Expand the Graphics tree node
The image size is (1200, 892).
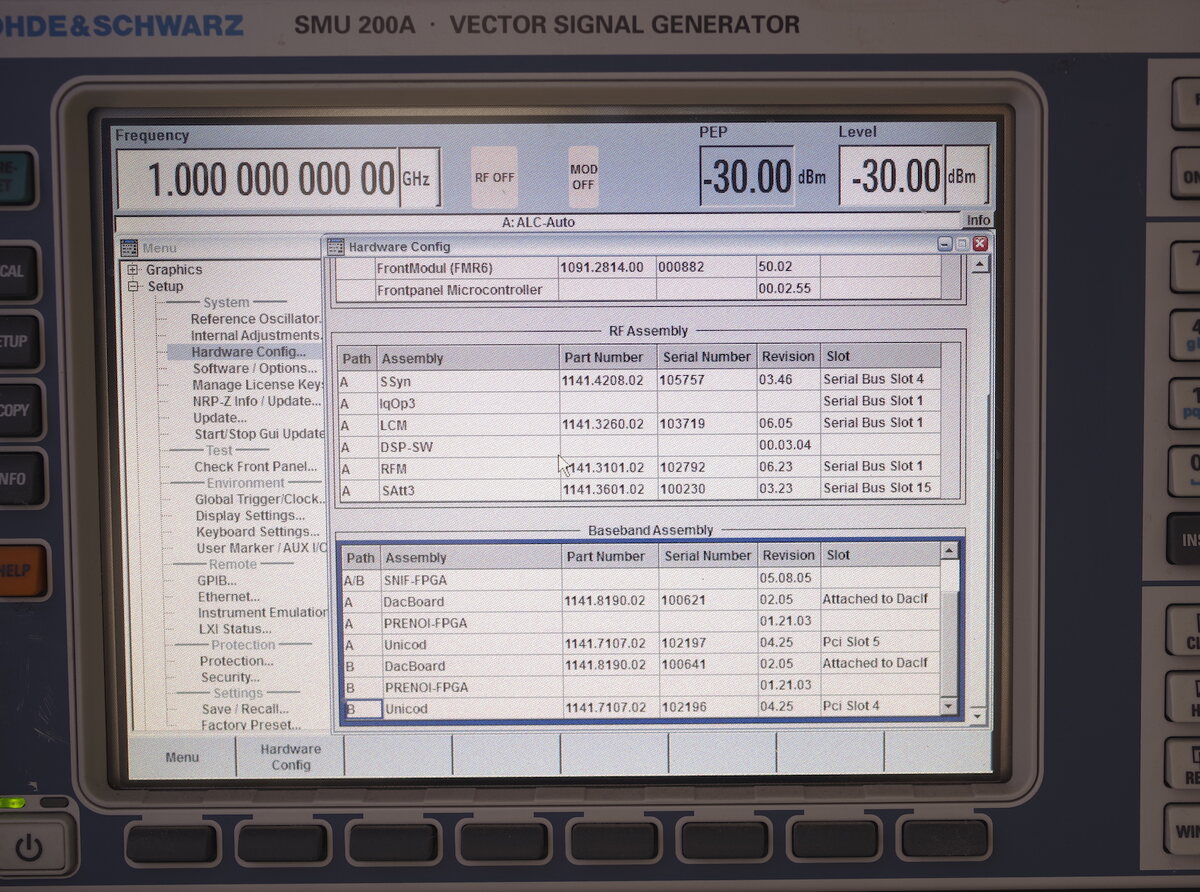pyautogui.click(x=133, y=270)
